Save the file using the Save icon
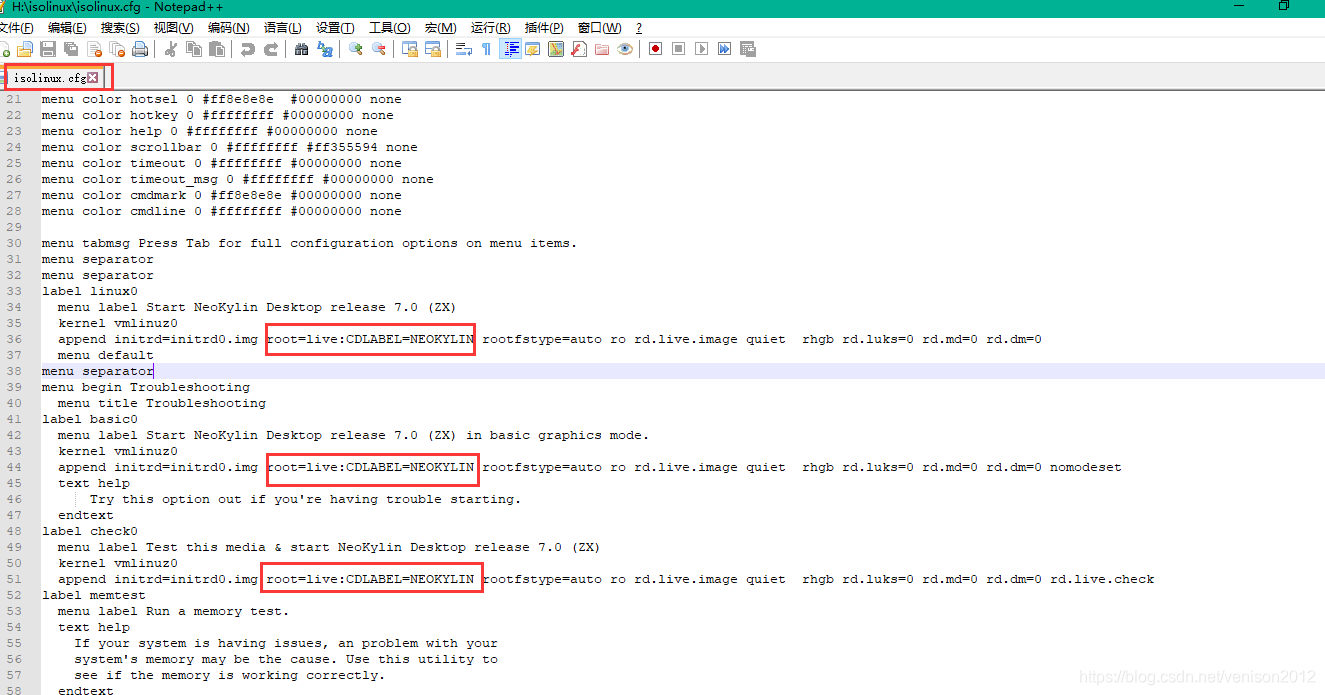The image size is (1325, 695). 48,49
